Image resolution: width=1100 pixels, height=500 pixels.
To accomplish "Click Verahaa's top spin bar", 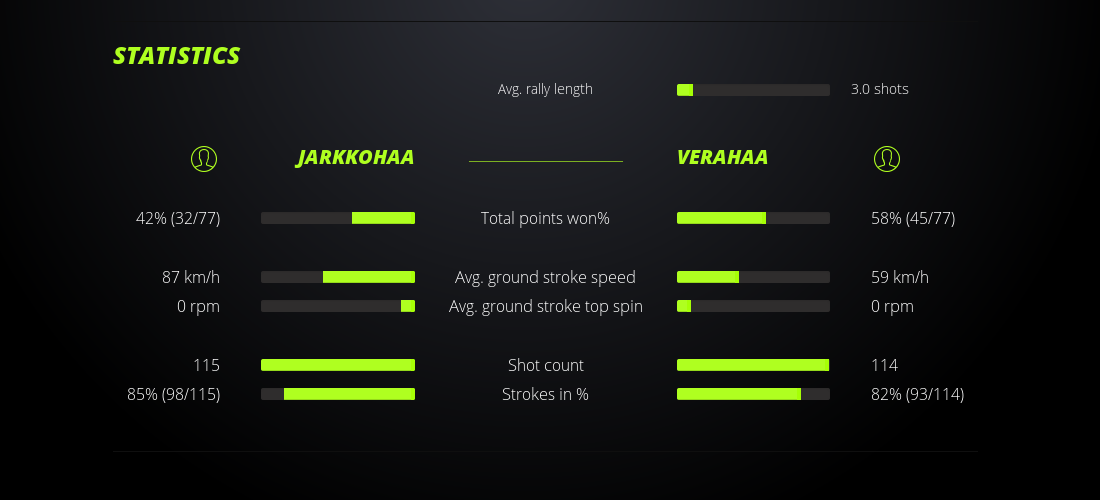I will [x=753, y=306].
